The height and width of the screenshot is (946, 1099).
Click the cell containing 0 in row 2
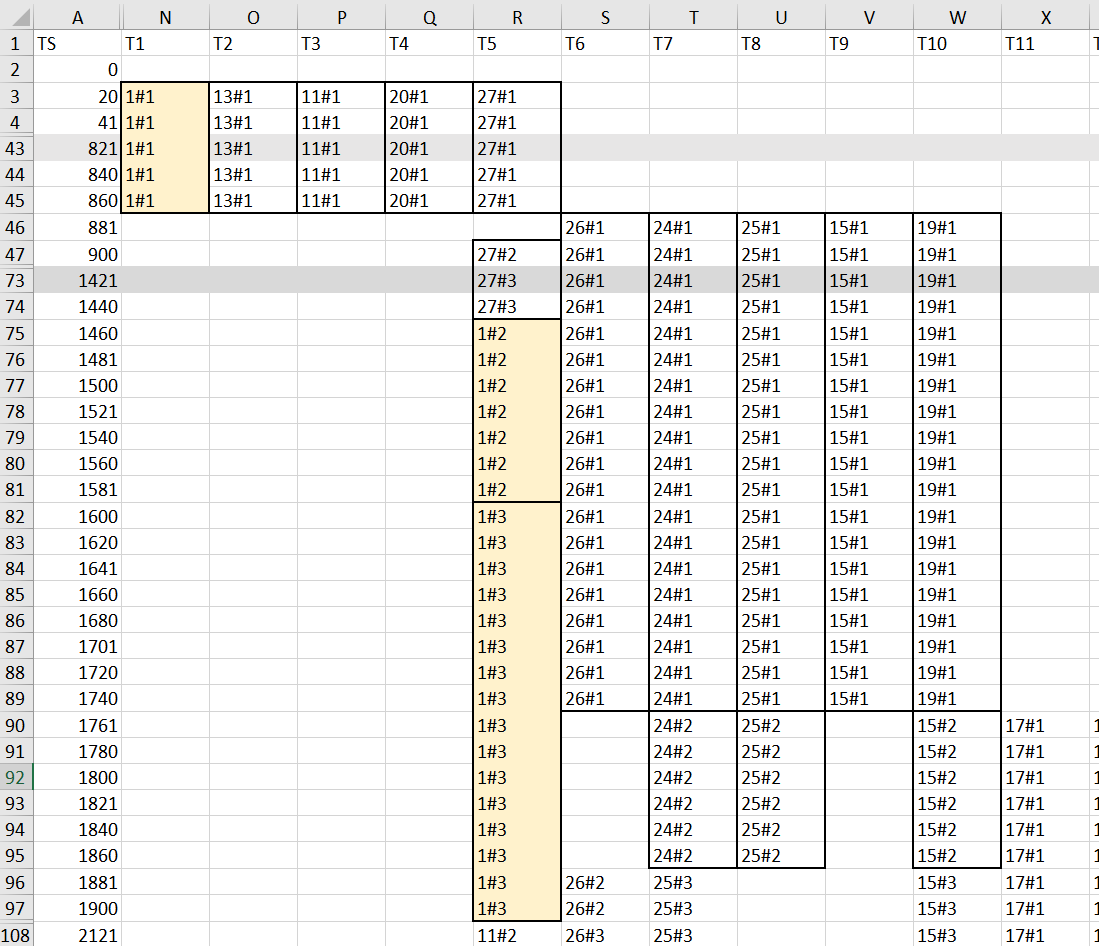click(77, 70)
